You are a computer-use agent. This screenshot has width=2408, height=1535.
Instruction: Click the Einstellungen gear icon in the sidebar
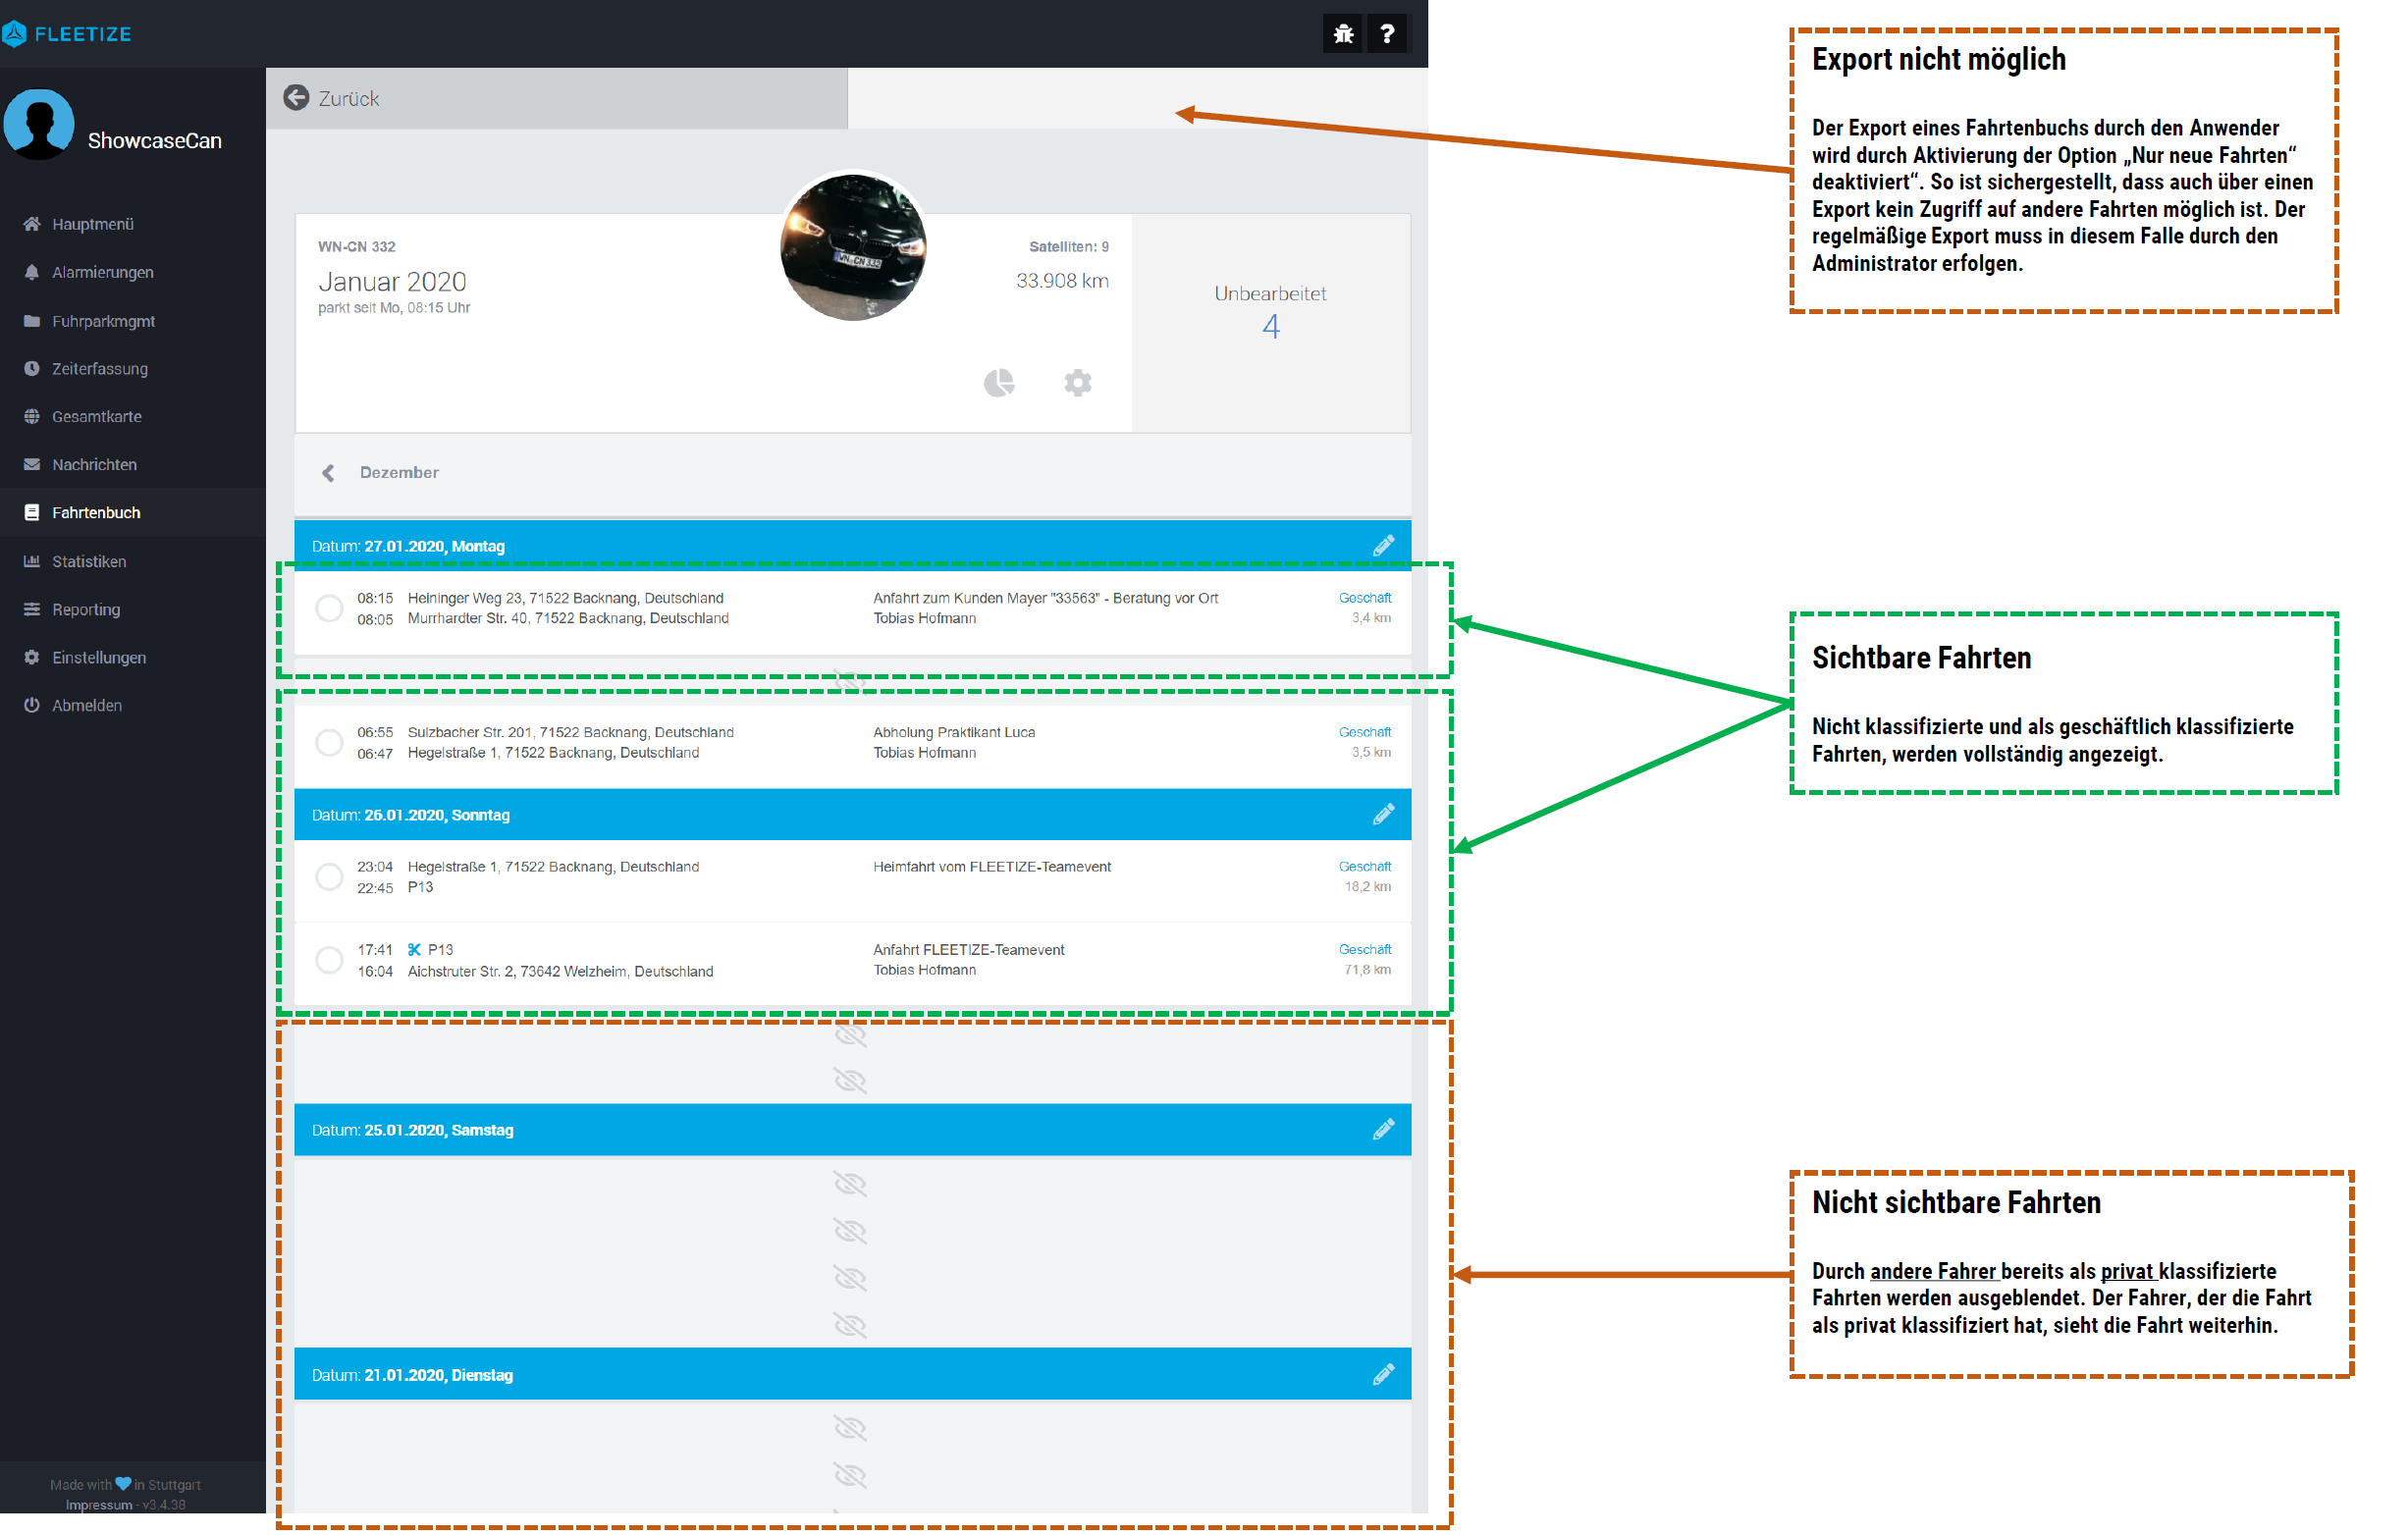click(x=32, y=658)
